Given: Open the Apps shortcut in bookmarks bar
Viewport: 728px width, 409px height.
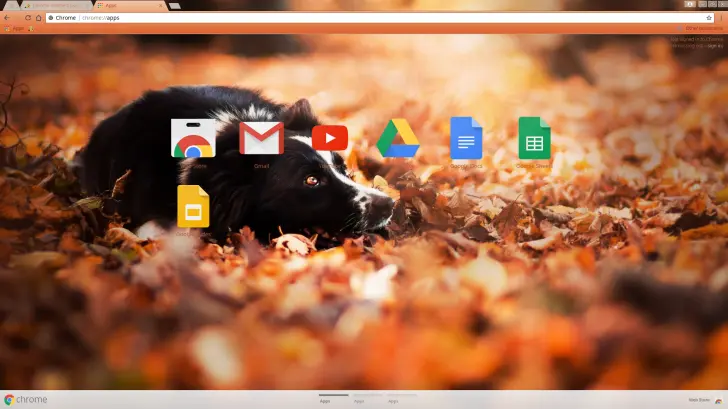Looking at the screenshot, I should (14, 29).
